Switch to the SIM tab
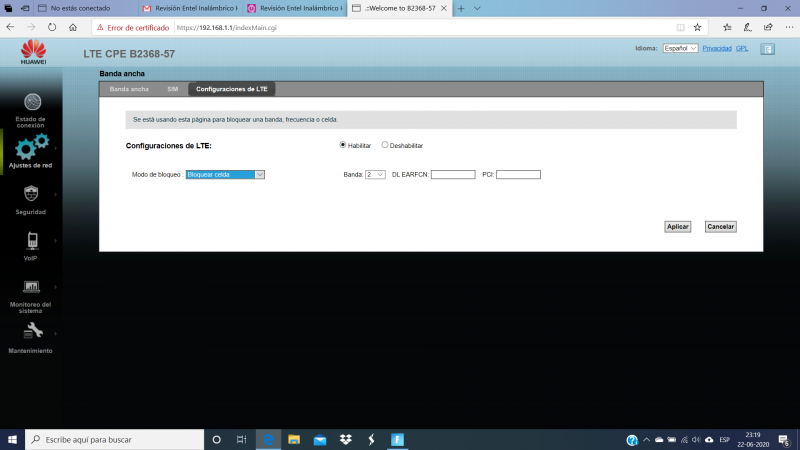Viewport: 800px width, 450px height. [x=173, y=89]
